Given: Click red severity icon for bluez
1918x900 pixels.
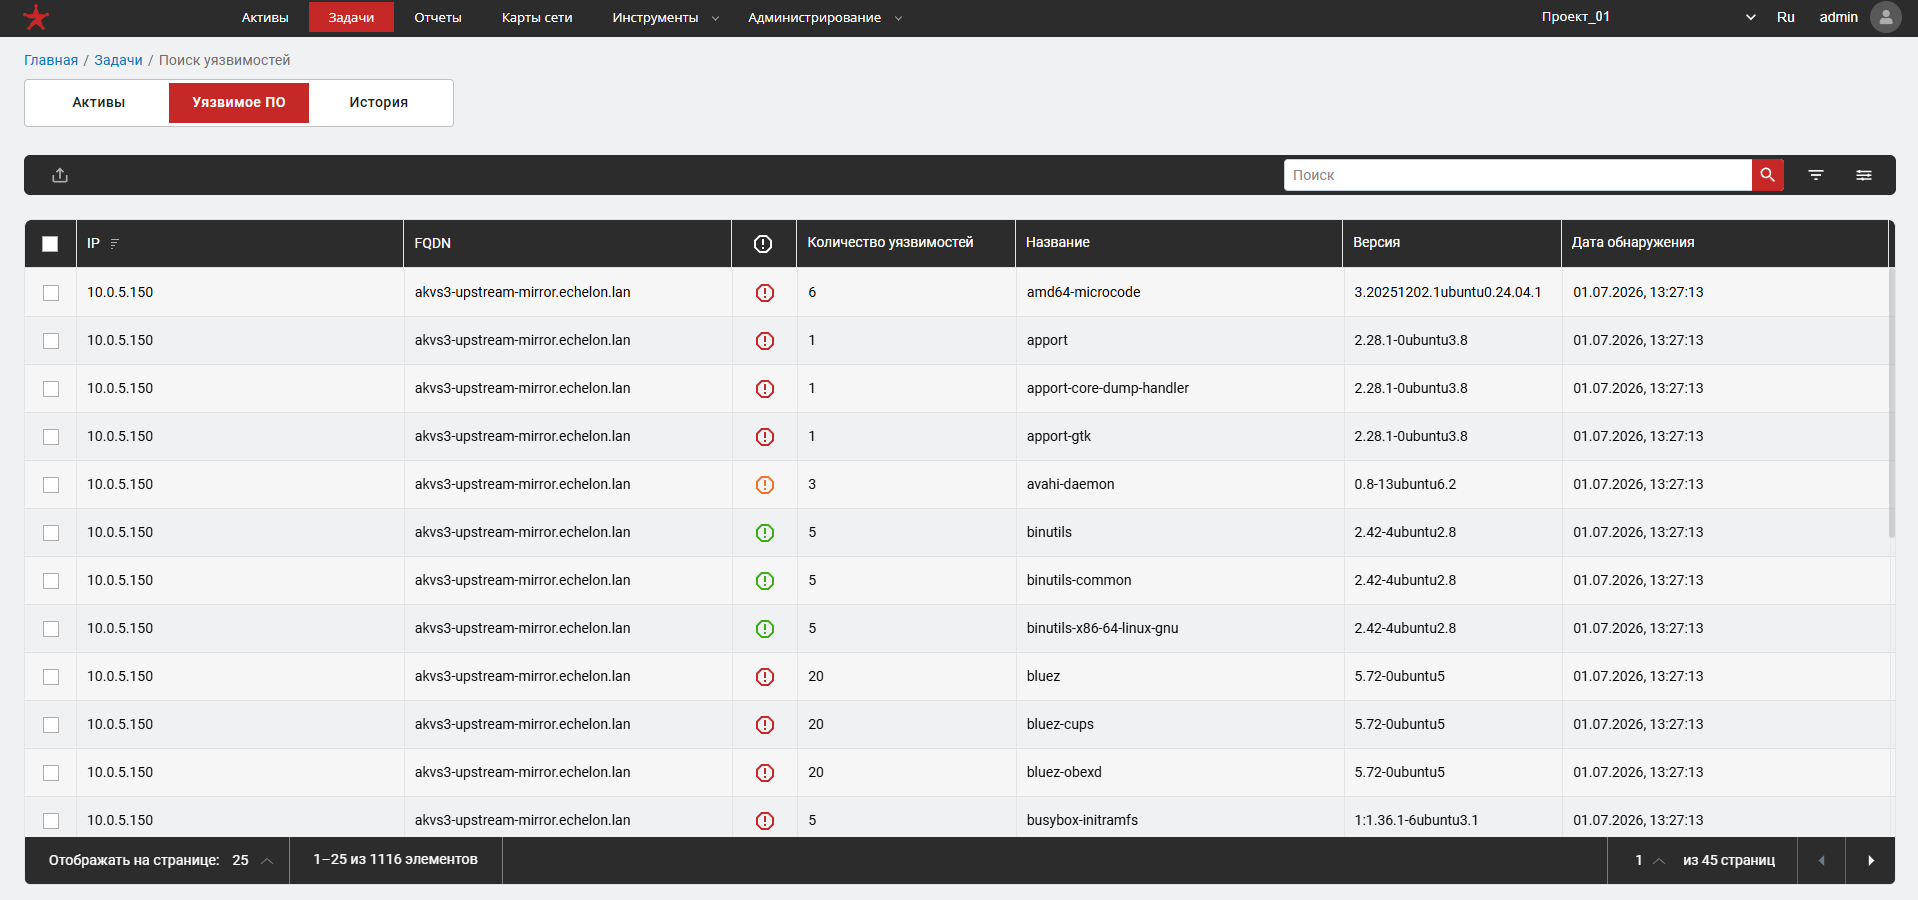Looking at the screenshot, I should 765,677.
